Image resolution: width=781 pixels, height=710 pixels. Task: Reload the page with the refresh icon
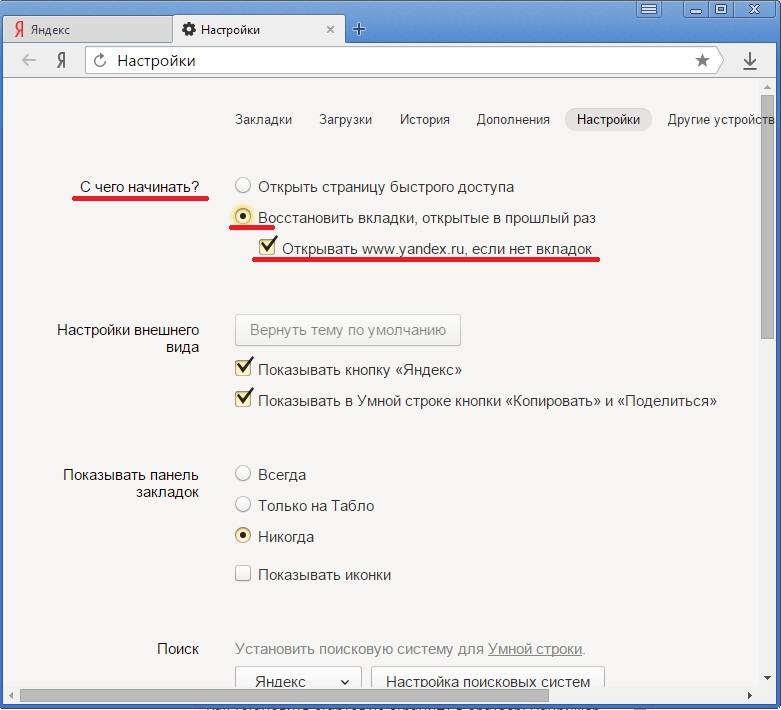pyautogui.click(x=100, y=60)
